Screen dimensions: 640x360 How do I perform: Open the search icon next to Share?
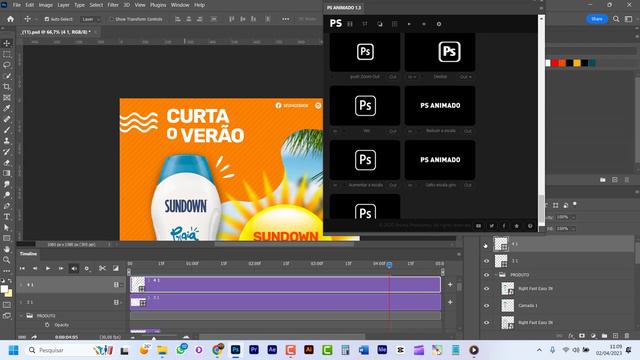pos(616,19)
